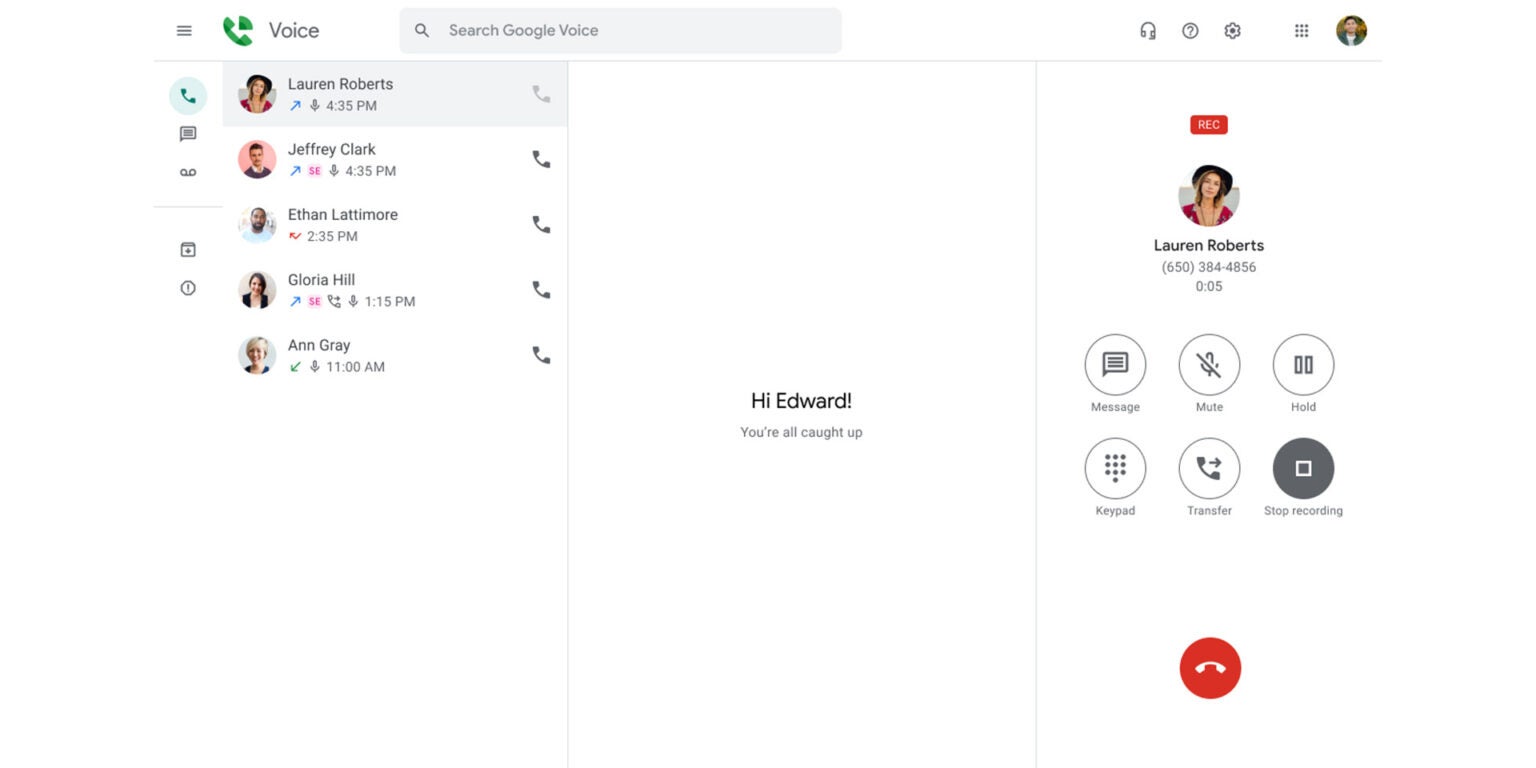The image size is (1536, 768).
Task: Open the Google apps grid
Action: click(x=1301, y=31)
